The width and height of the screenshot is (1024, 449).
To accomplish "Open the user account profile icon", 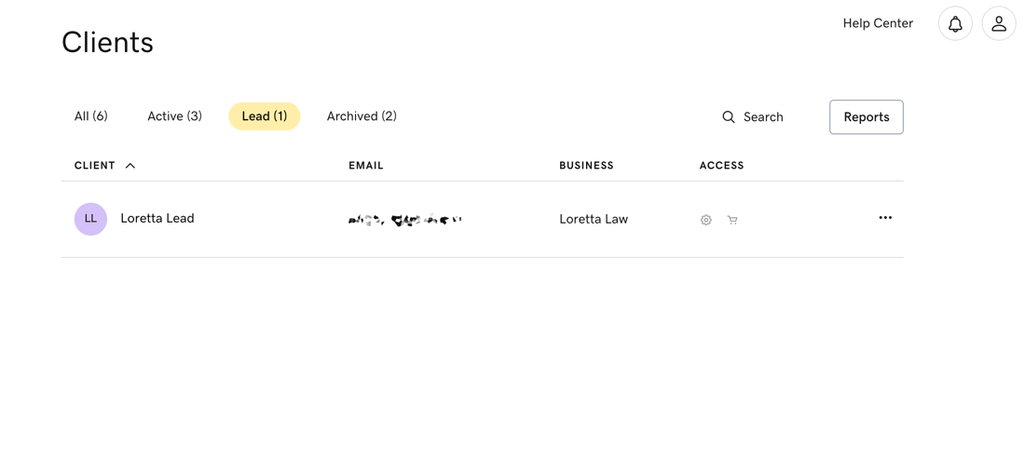I will [x=998, y=24].
